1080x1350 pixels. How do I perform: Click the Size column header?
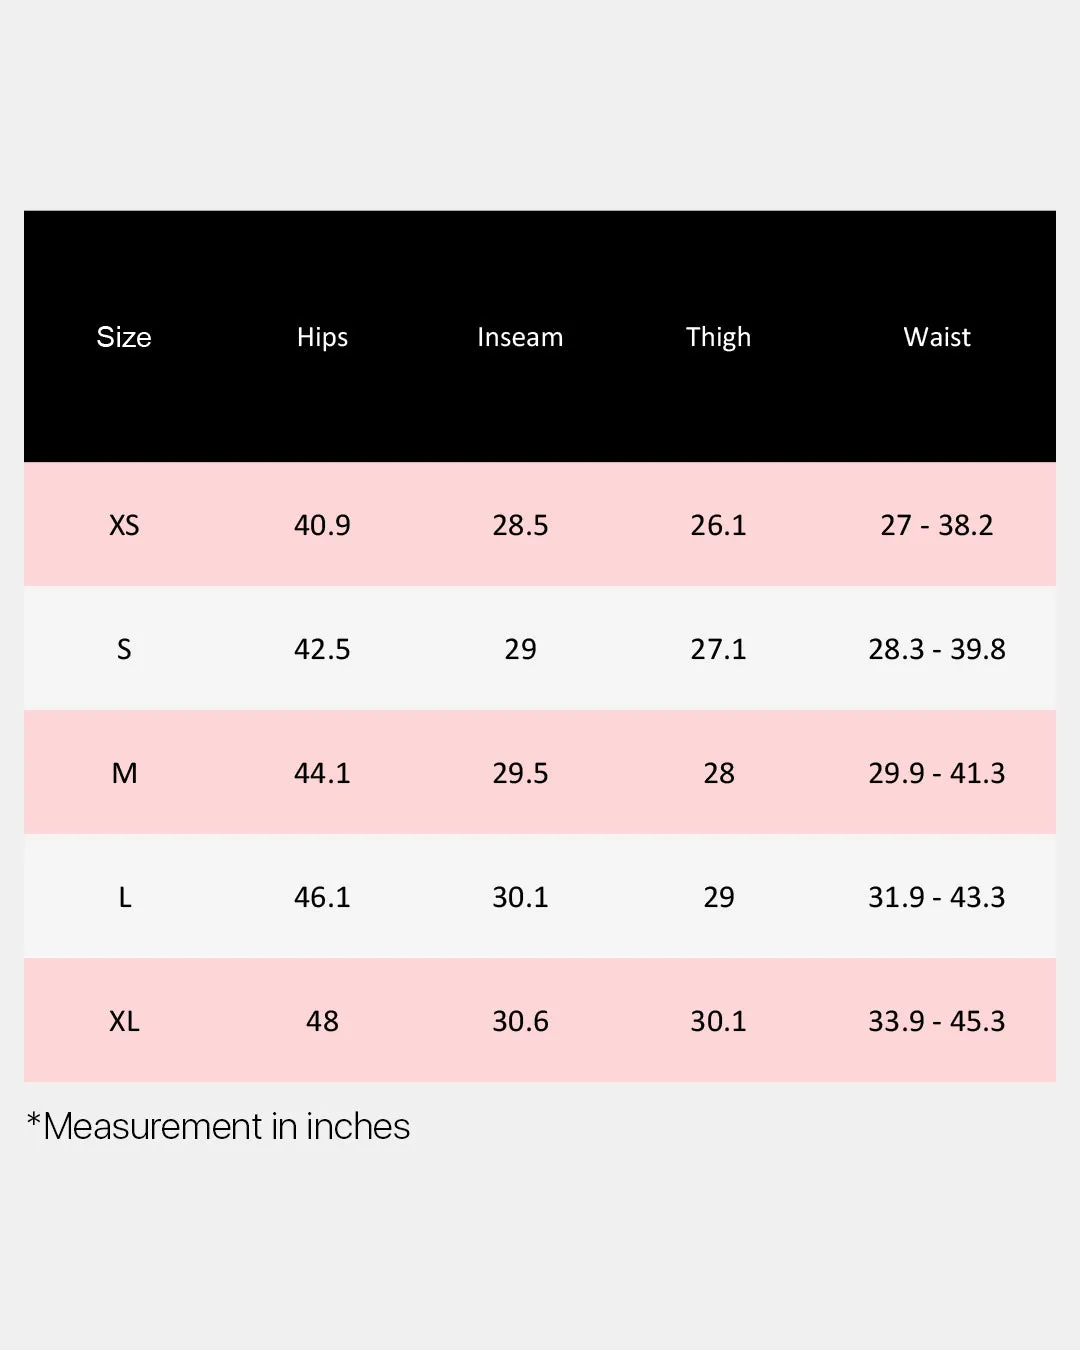[124, 337]
